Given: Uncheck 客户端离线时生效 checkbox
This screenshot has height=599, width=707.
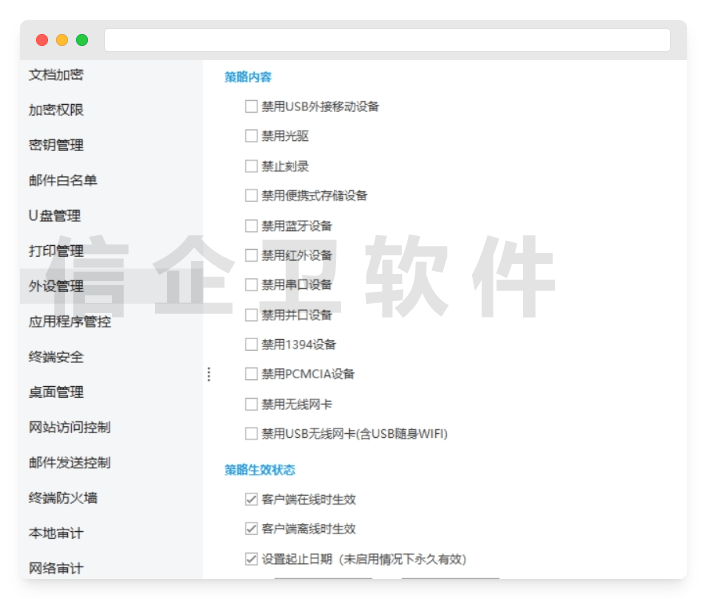Looking at the screenshot, I should click(251, 529).
